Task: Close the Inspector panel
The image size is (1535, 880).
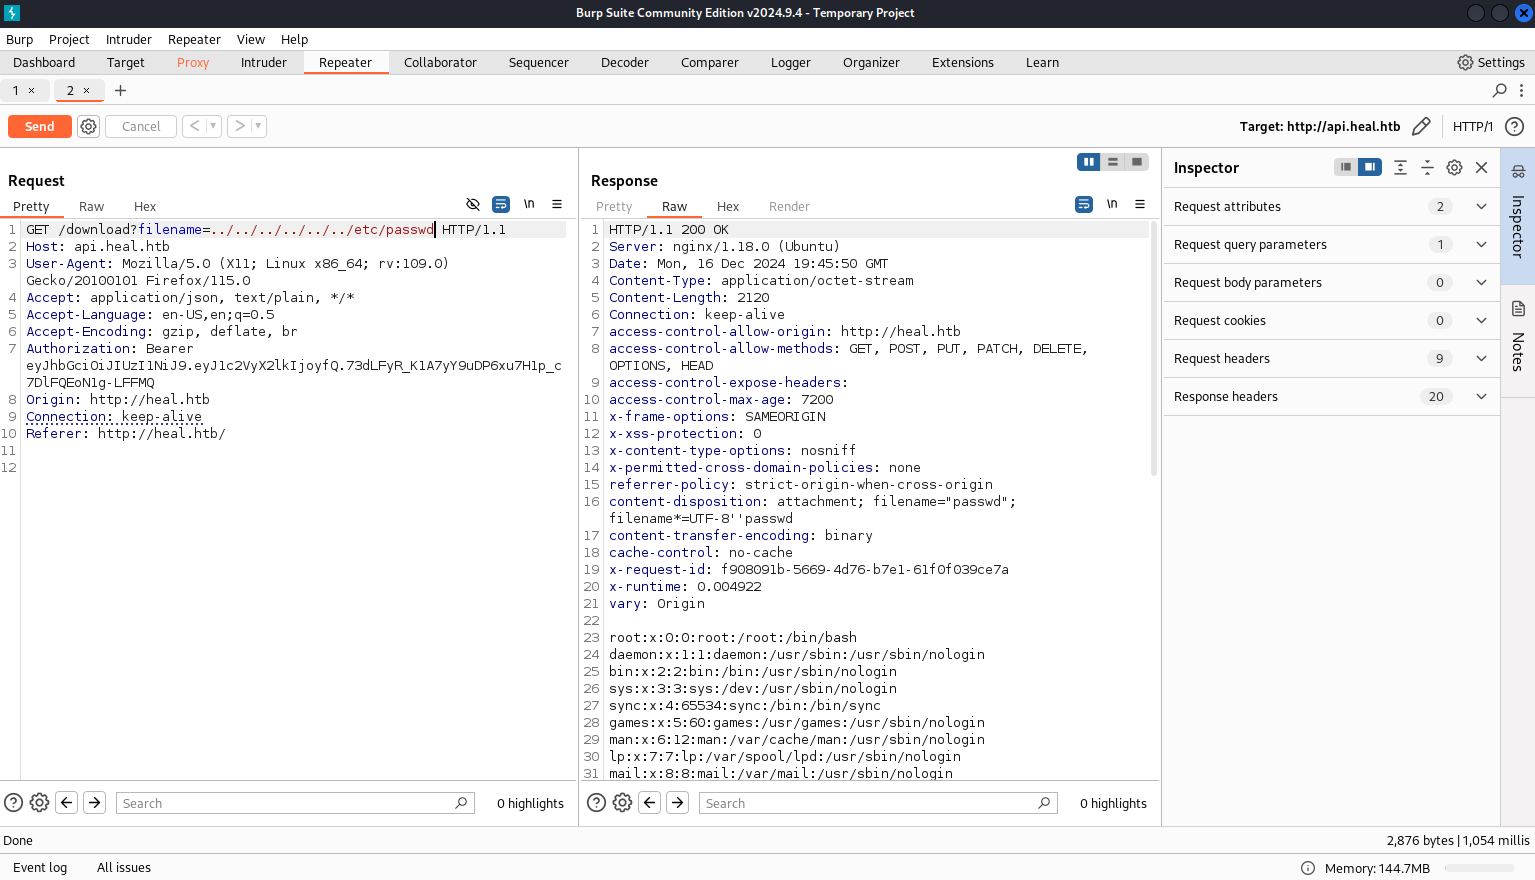Action: tap(1481, 167)
